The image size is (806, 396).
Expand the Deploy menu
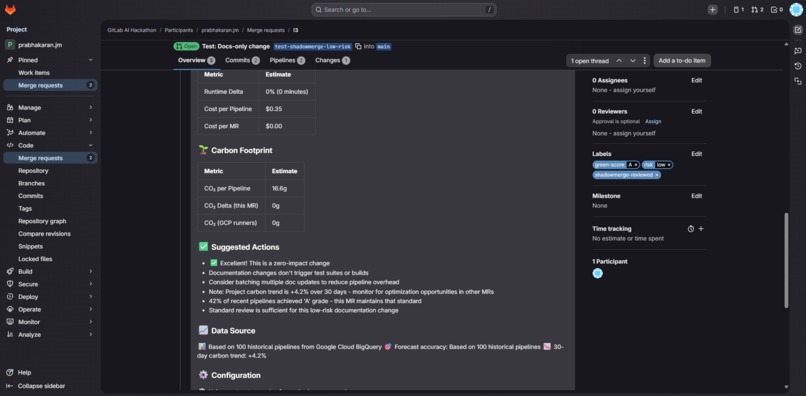click(49, 297)
